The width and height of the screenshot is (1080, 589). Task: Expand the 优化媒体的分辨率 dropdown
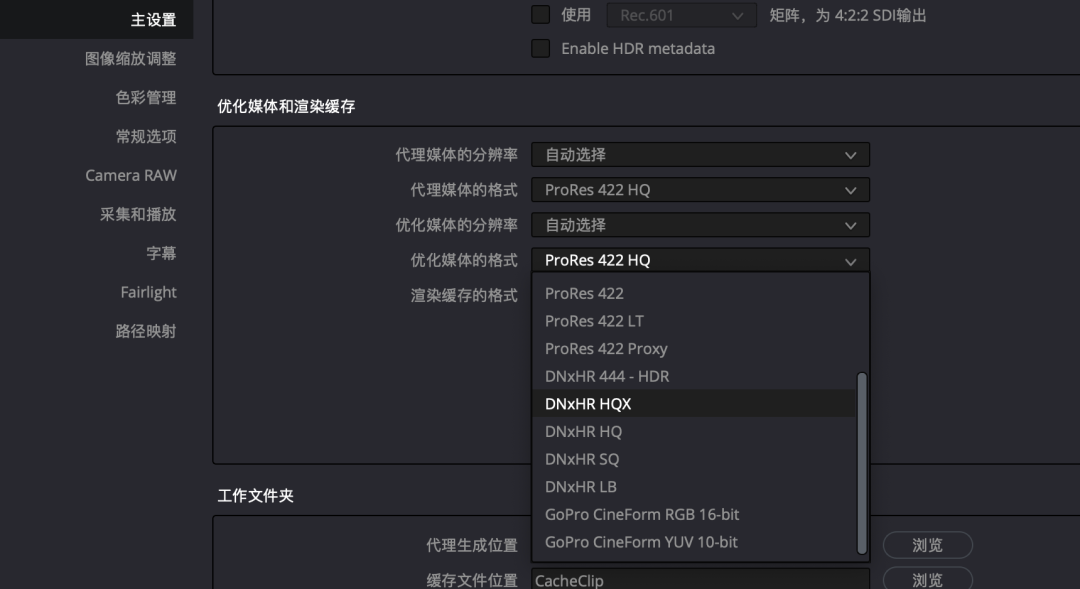700,225
